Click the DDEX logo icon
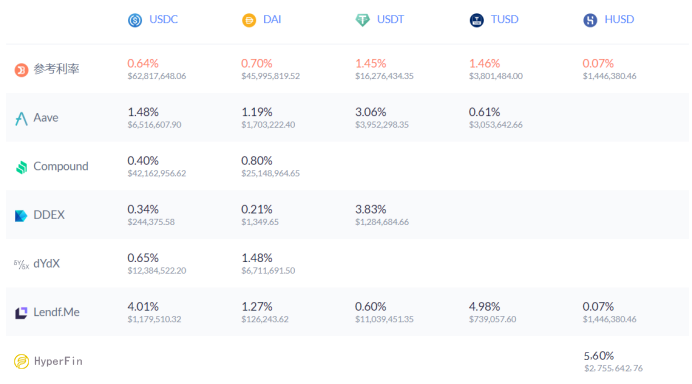Screen dimensions: 692x384 21,215
